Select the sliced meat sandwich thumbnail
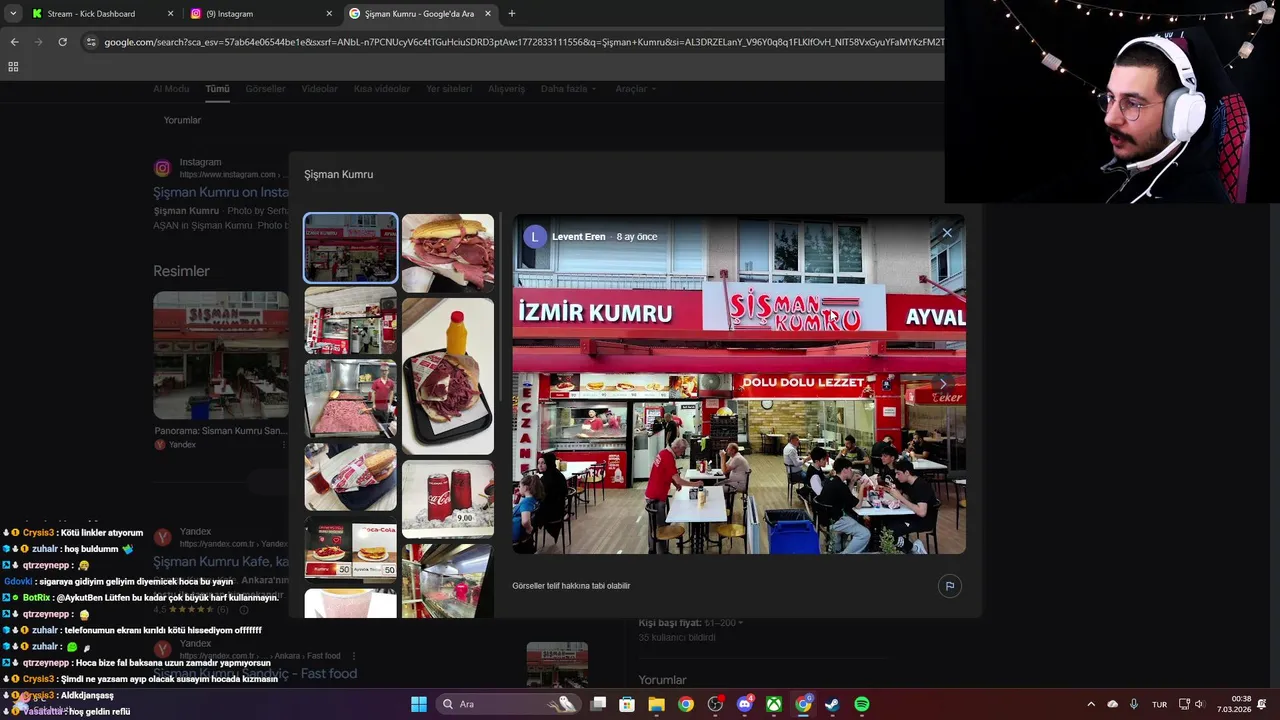 (x=447, y=253)
